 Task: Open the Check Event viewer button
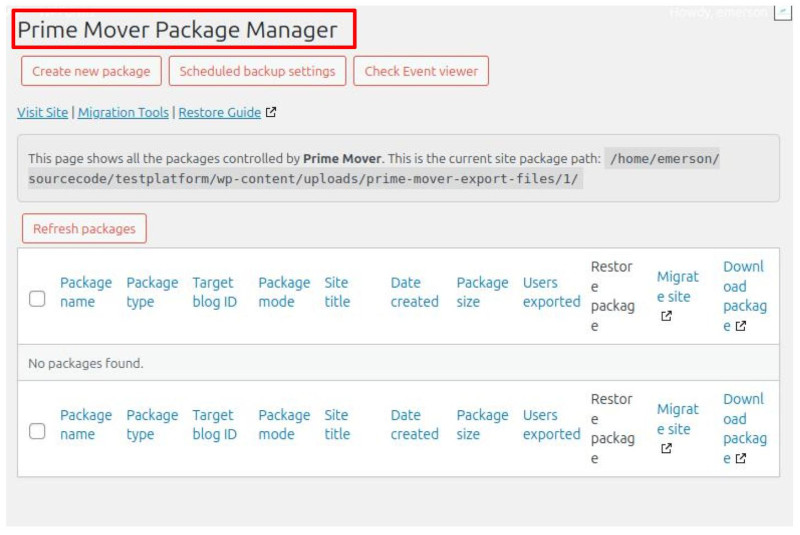coord(421,71)
